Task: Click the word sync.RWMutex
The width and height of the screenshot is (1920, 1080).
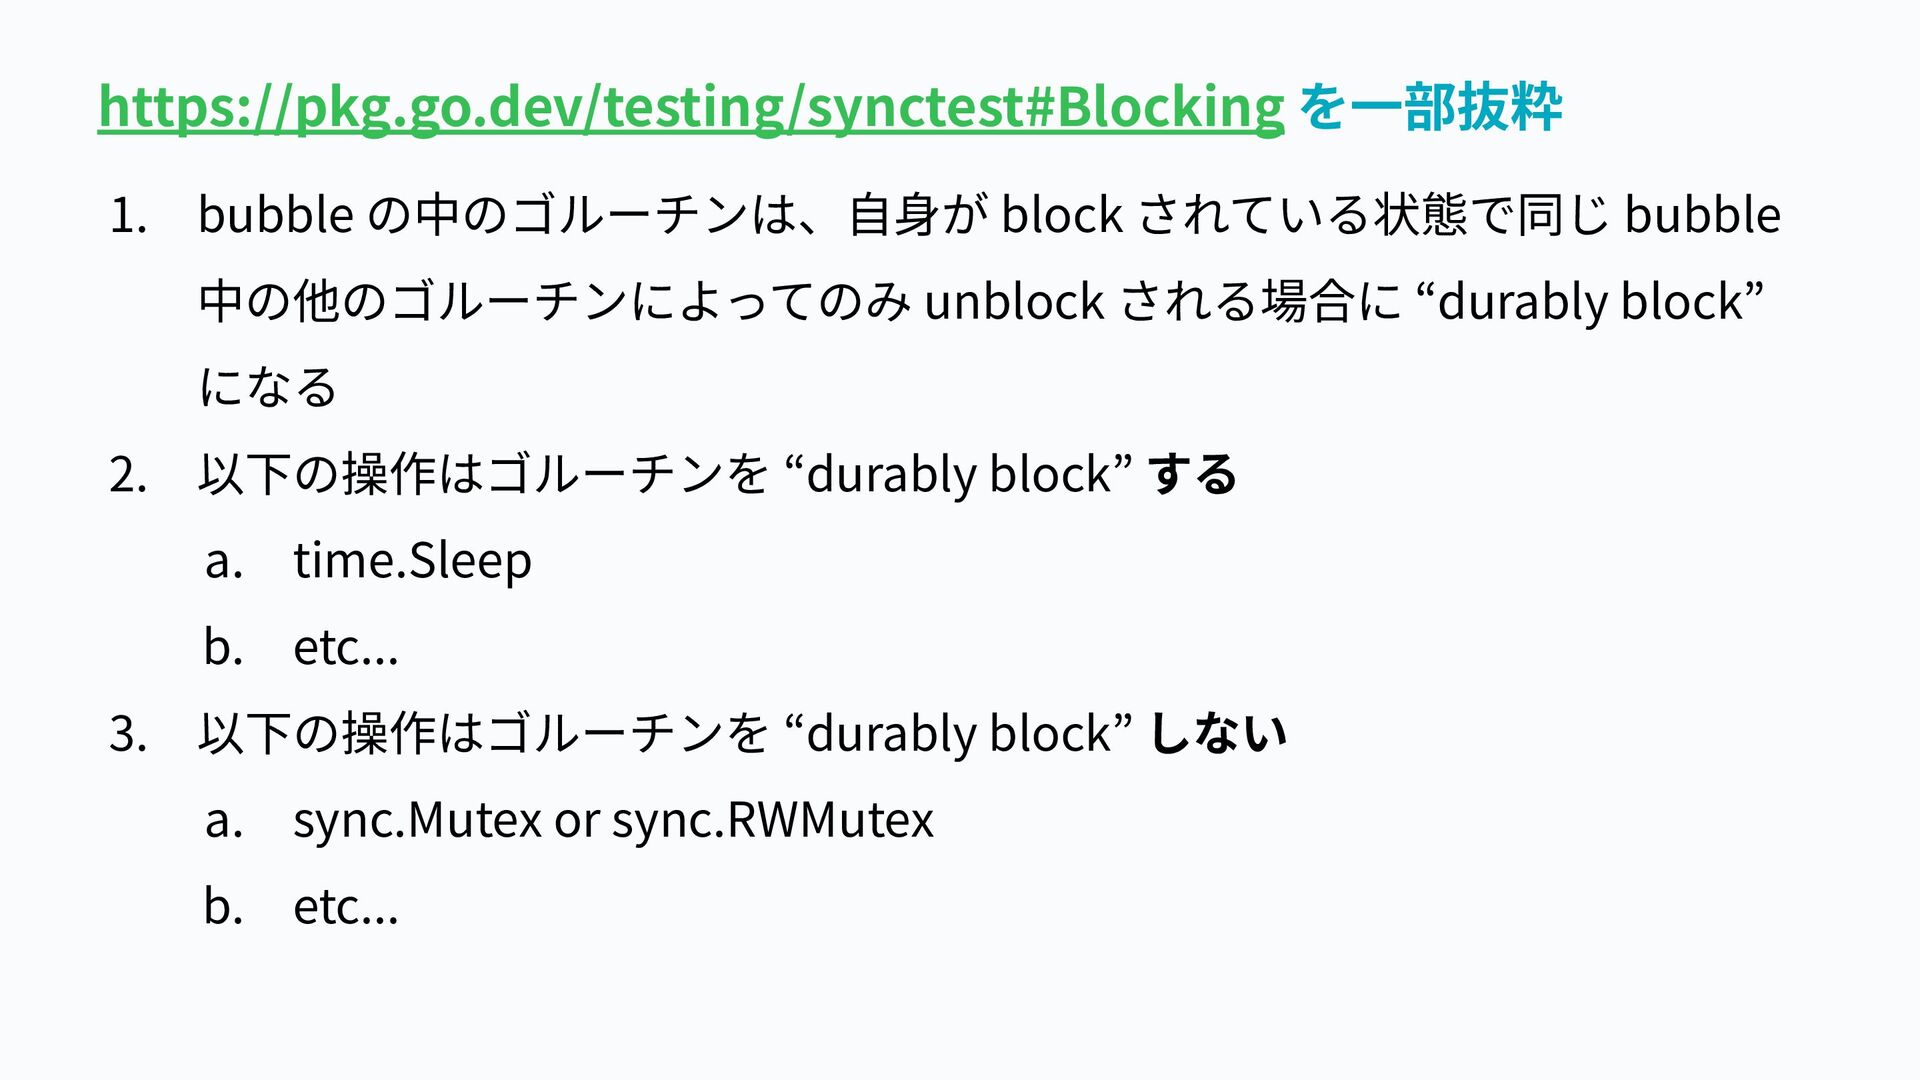Action: click(773, 820)
